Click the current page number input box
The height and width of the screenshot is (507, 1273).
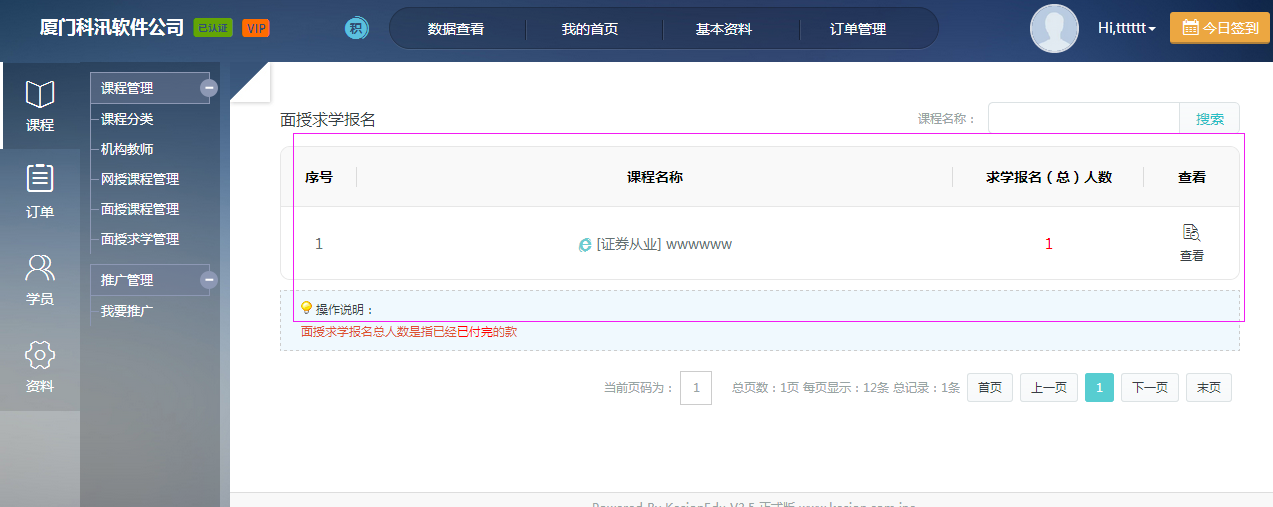tap(696, 388)
